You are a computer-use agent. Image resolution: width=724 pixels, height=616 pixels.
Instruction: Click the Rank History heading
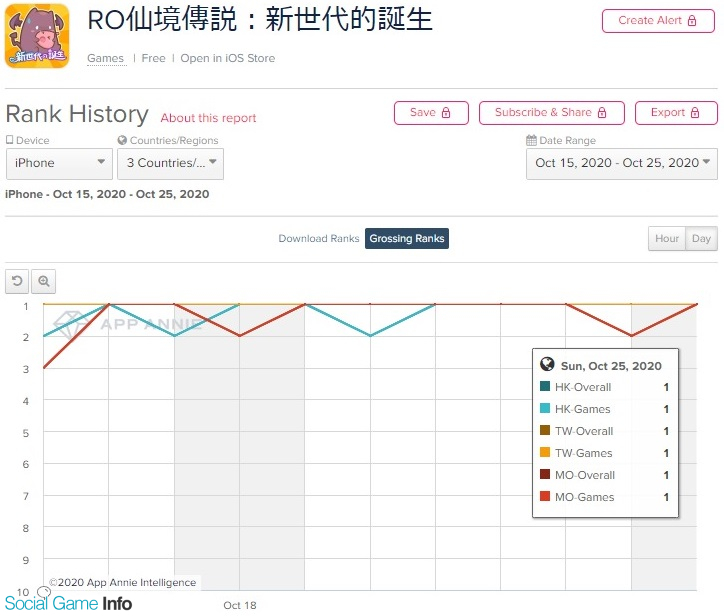tap(77, 114)
